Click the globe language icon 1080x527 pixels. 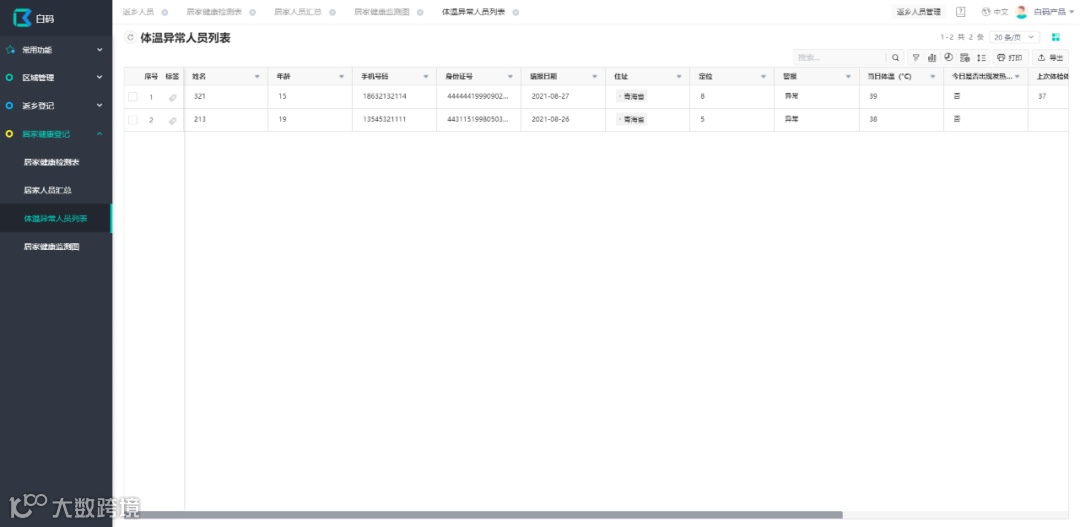(986, 12)
